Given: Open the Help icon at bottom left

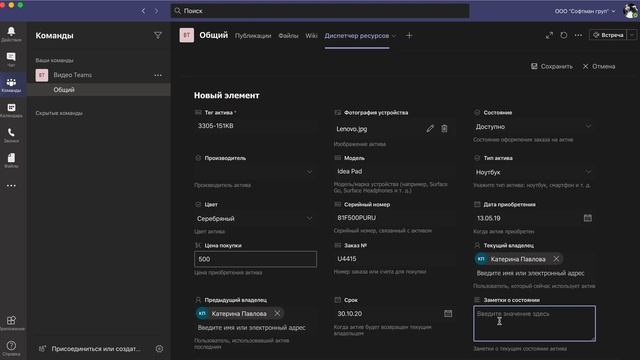Looking at the screenshot, I should [11, 348].
